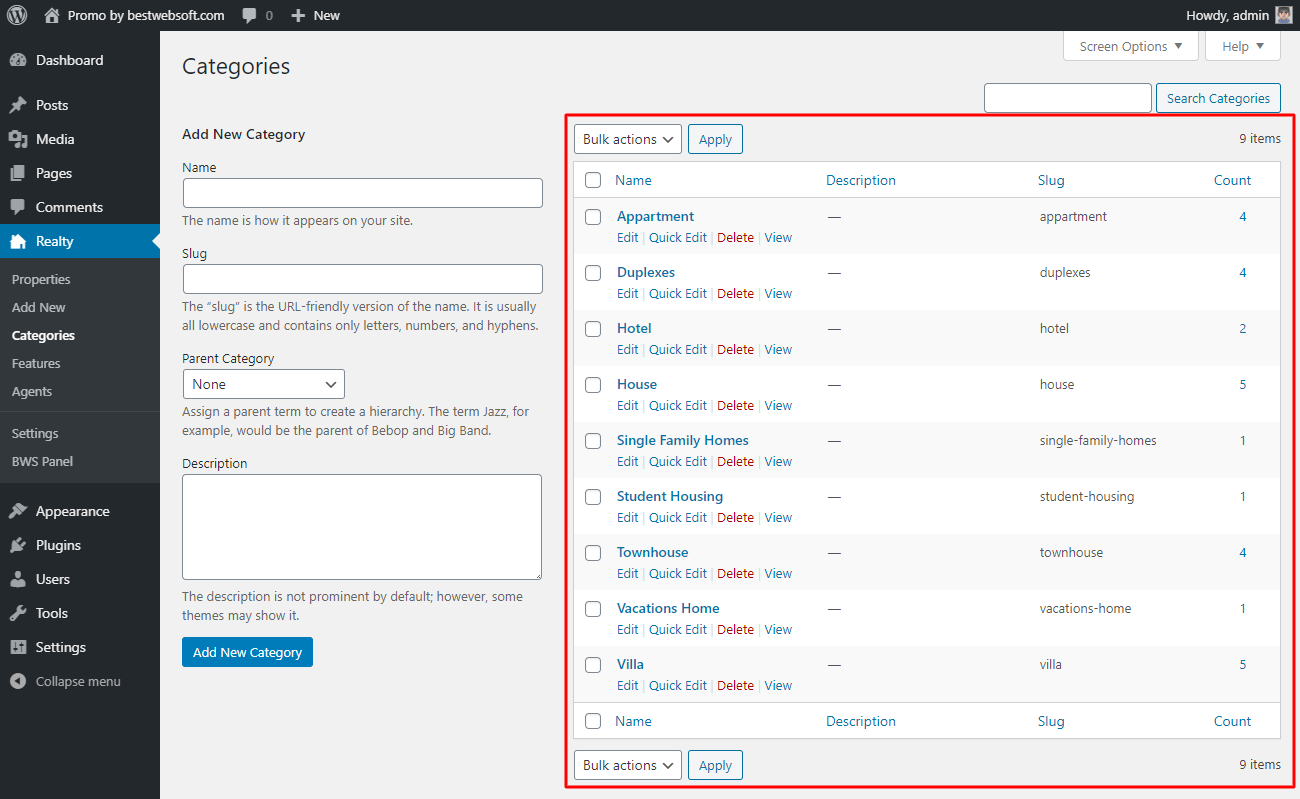Click the Settings sliders icon in sidebar
The width and height of the screenshot is (1300, 799).
click(x=18, y=647)
